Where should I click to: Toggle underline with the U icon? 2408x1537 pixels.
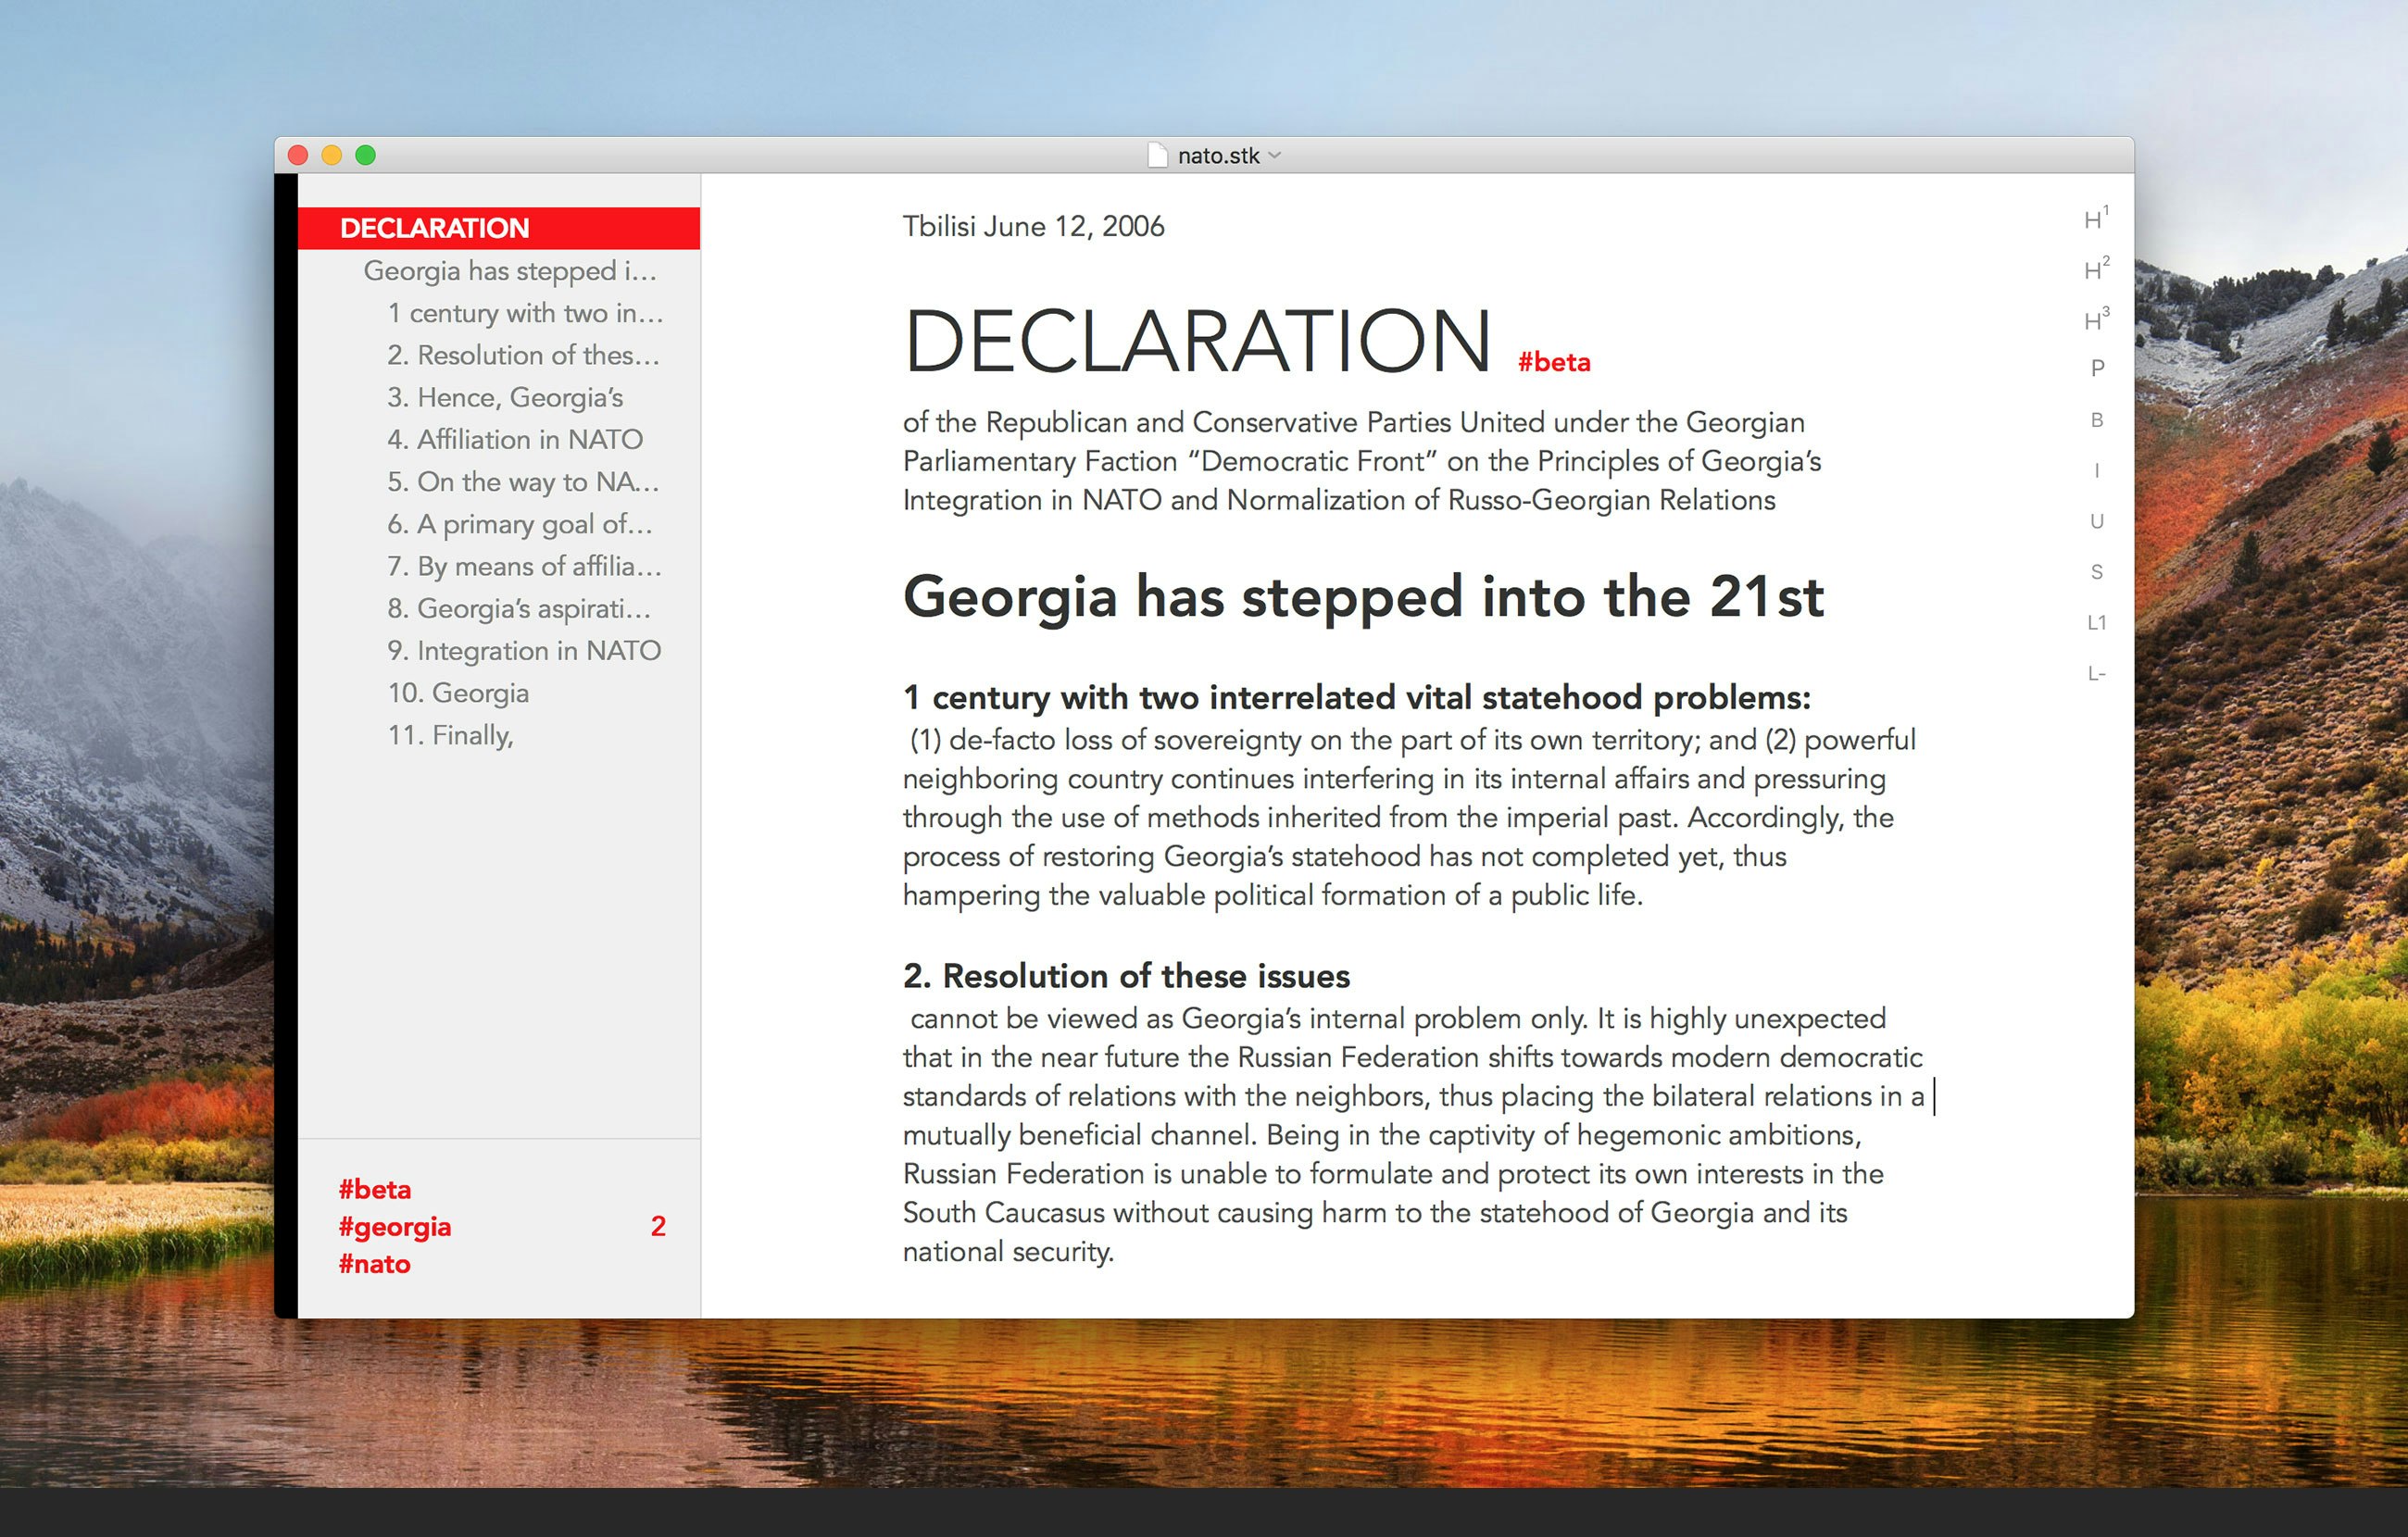click(x=2096, y=520)
